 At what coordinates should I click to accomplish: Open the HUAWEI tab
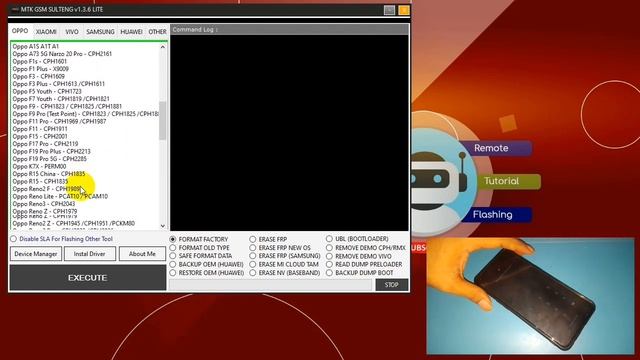[131, 31]
